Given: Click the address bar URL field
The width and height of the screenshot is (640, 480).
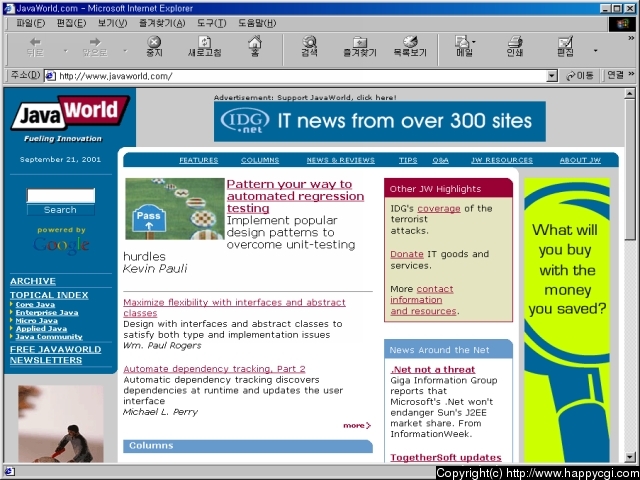Looking at the screenshot, I should 302,76.
